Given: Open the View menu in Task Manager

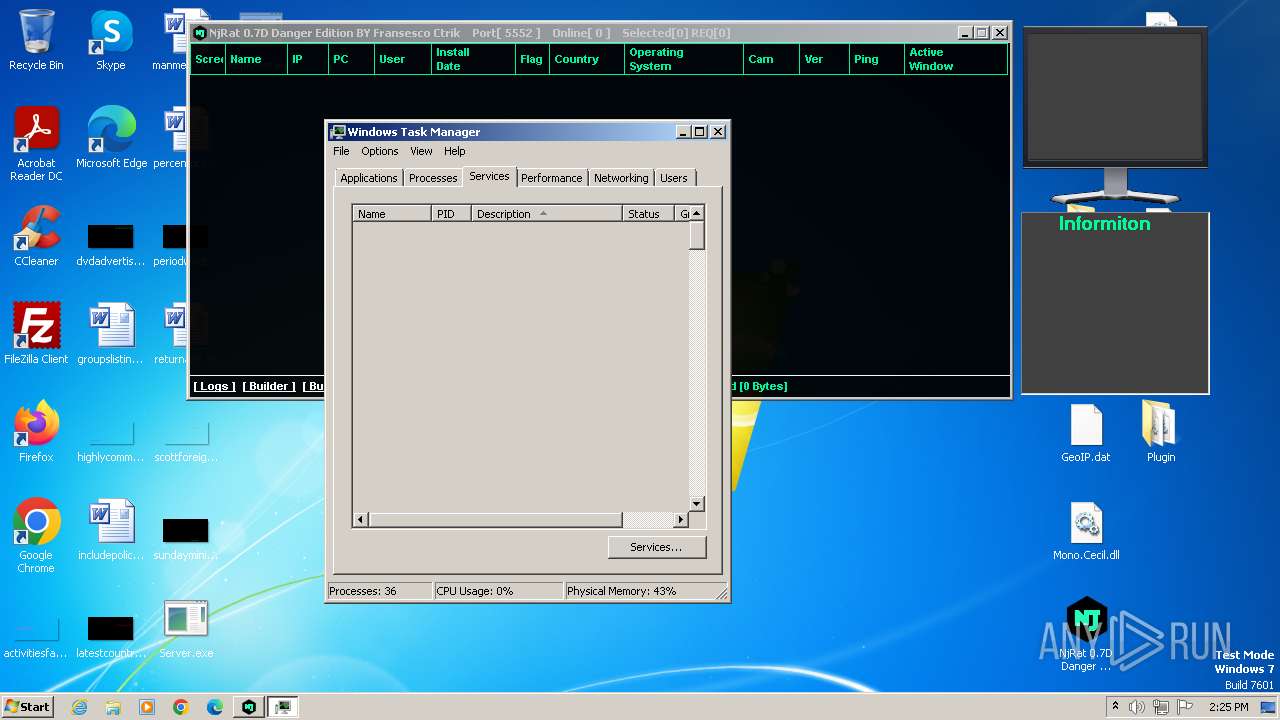Looking at the screenshot, I should click(x=421, y=151).
